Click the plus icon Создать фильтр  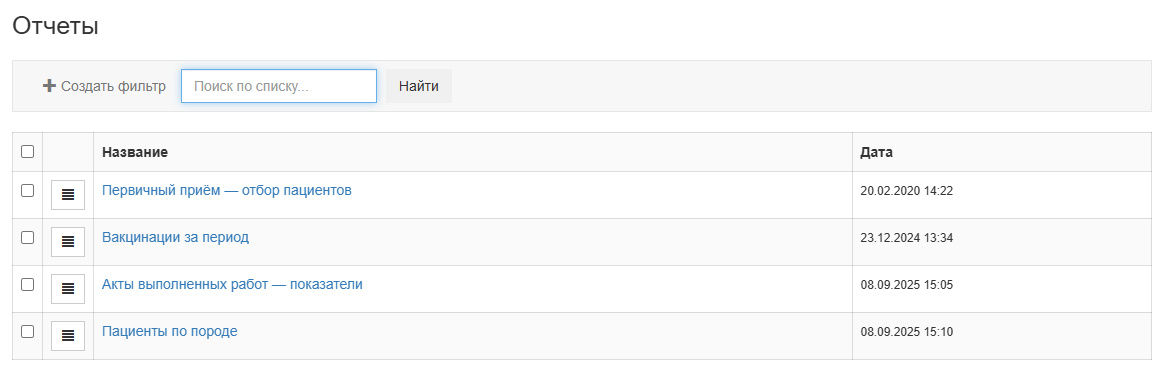pyautogui.click(x=50, y=86)
